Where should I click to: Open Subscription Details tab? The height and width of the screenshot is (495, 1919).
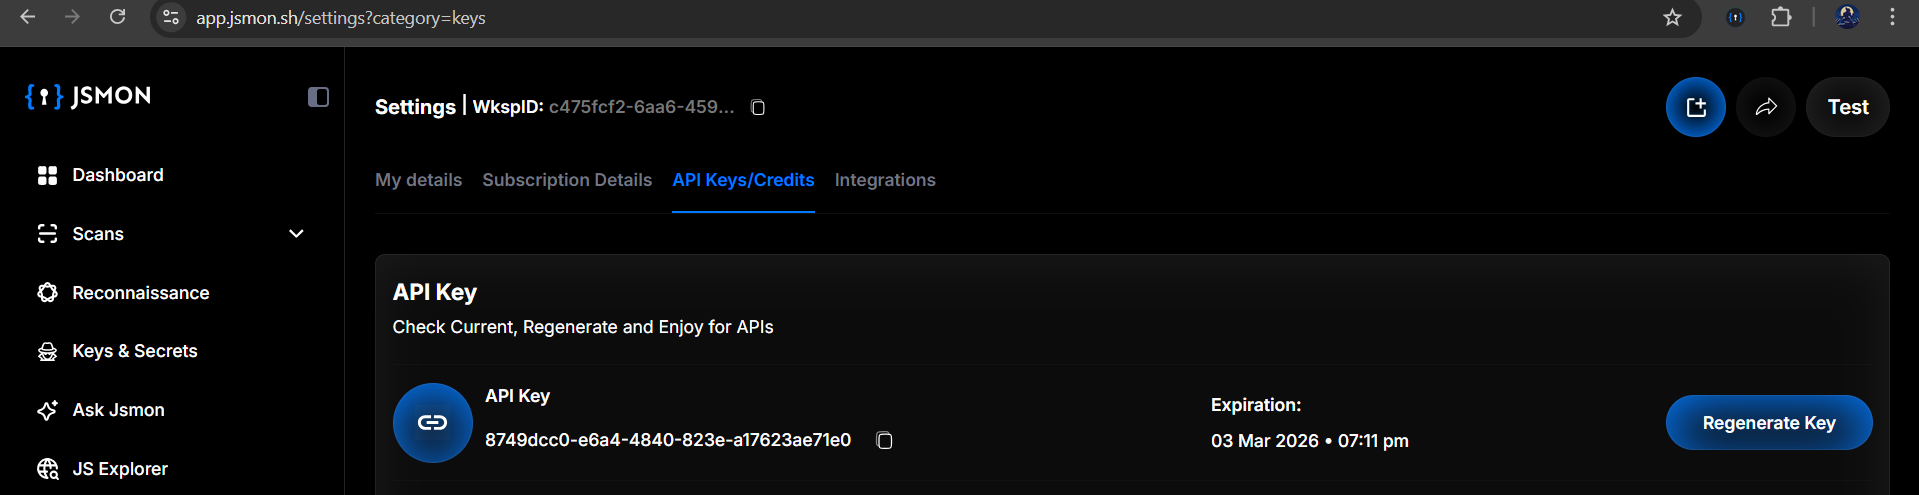point(567,180)
